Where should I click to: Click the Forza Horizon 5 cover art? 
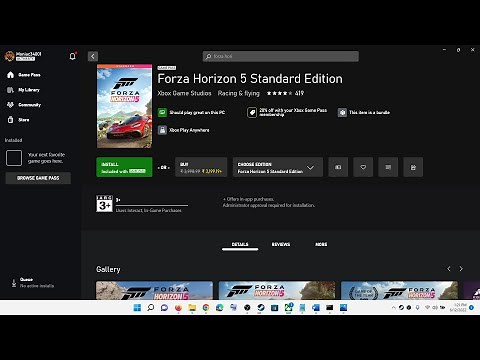click(x=124, y=106)
